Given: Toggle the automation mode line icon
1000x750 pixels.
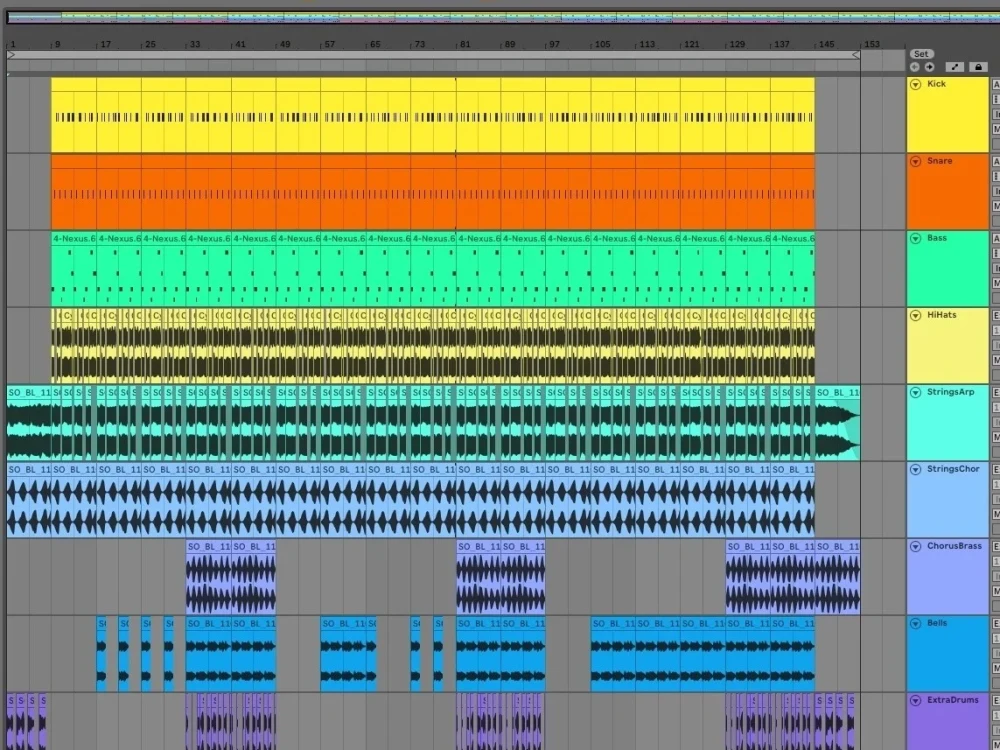Looking at the screenshot, I should point(955,67).
